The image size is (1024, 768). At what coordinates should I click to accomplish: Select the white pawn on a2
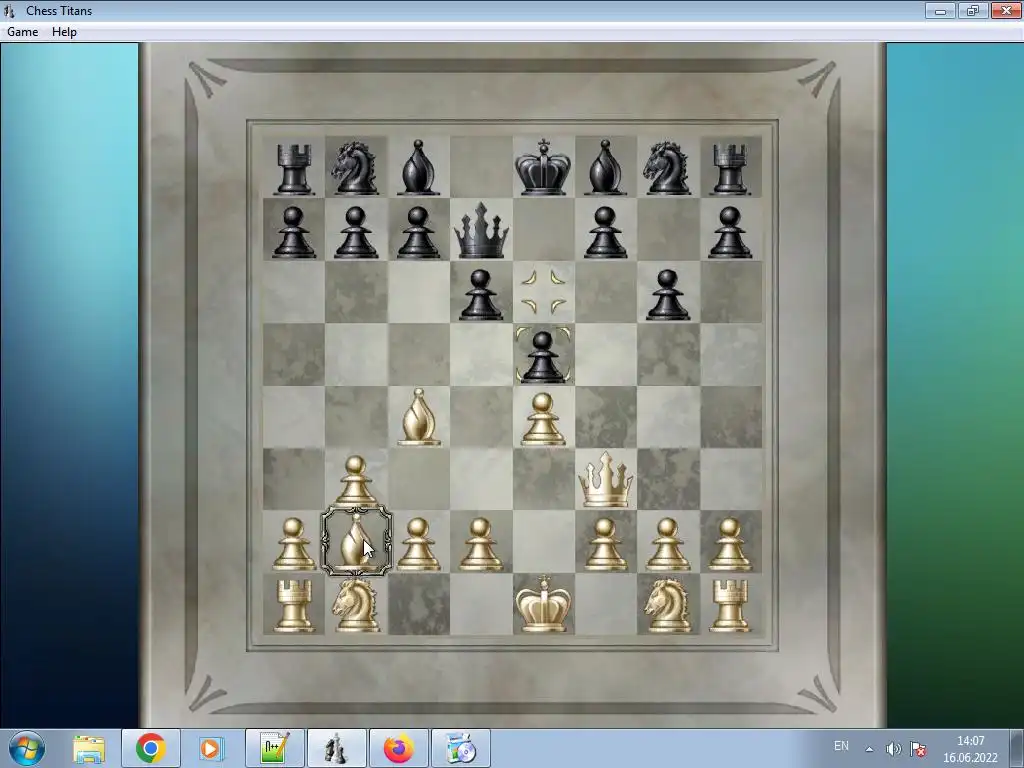[x=293, y=544]
